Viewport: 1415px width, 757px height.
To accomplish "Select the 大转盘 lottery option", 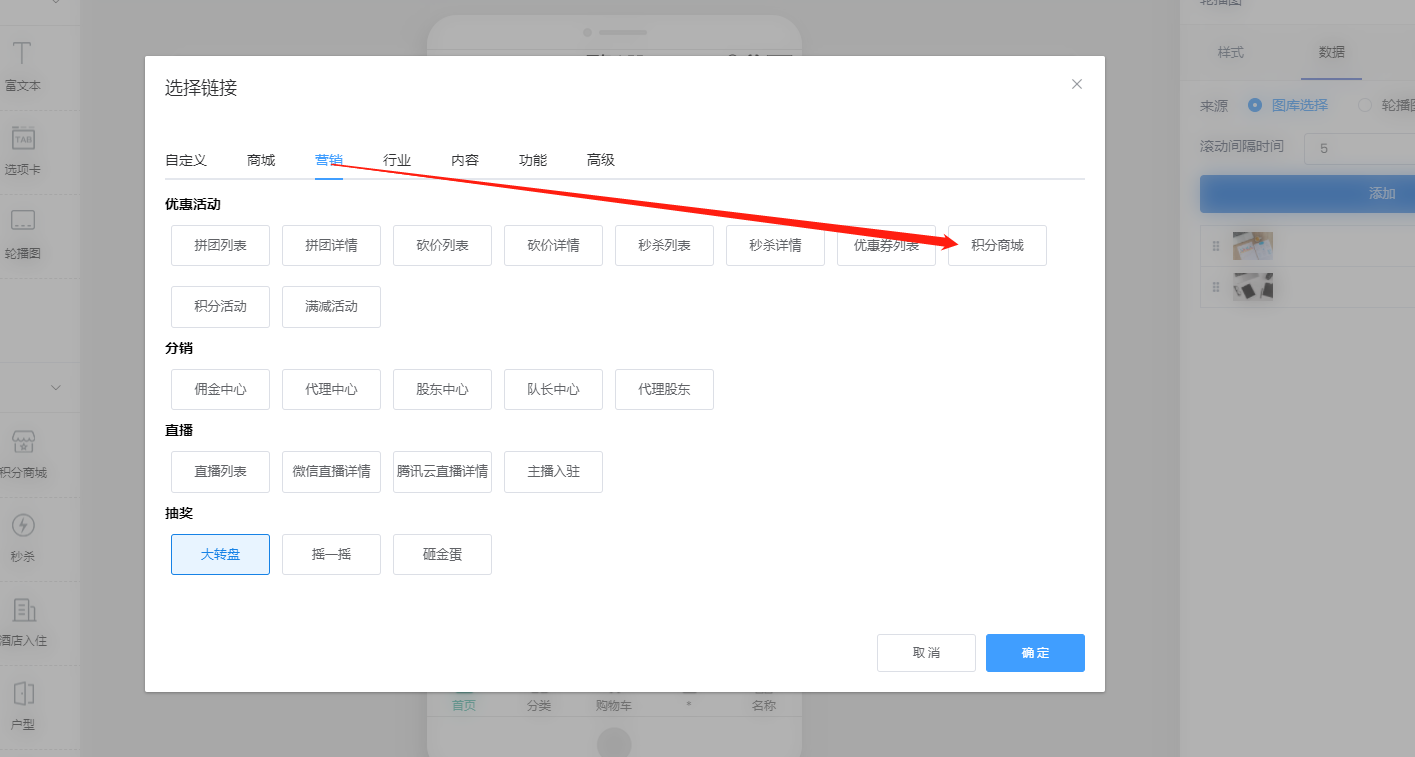I will [x=220, y=554].
